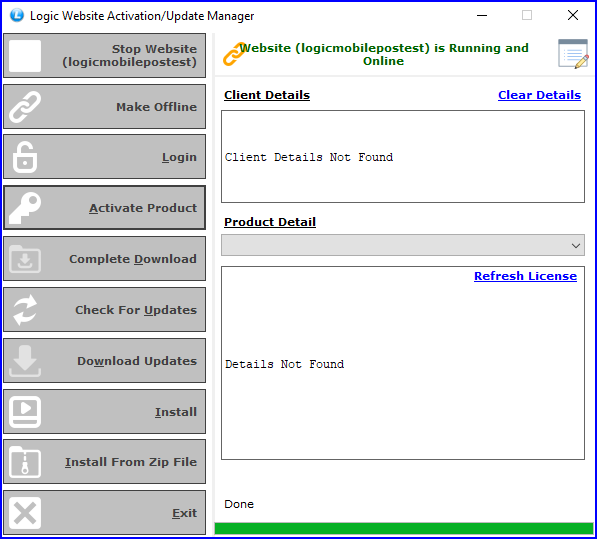This screenshot has width=597, height=539.
Task: Click the download arrow icon
Action: point(25,361)
